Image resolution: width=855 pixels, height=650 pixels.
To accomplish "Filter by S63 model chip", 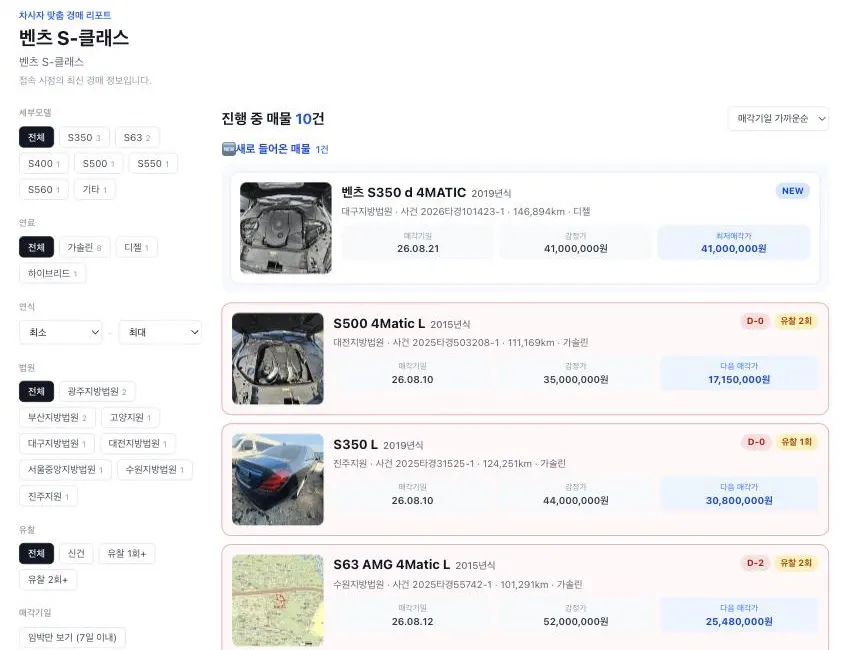I will tap(137, 137).
